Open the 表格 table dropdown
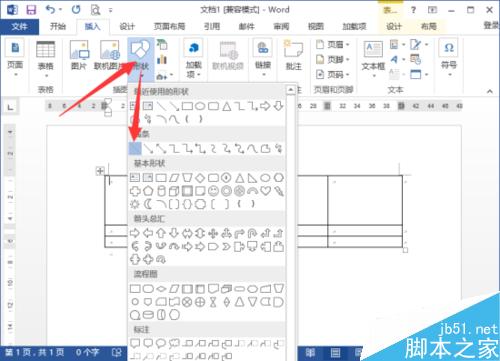 click(45, 60)
